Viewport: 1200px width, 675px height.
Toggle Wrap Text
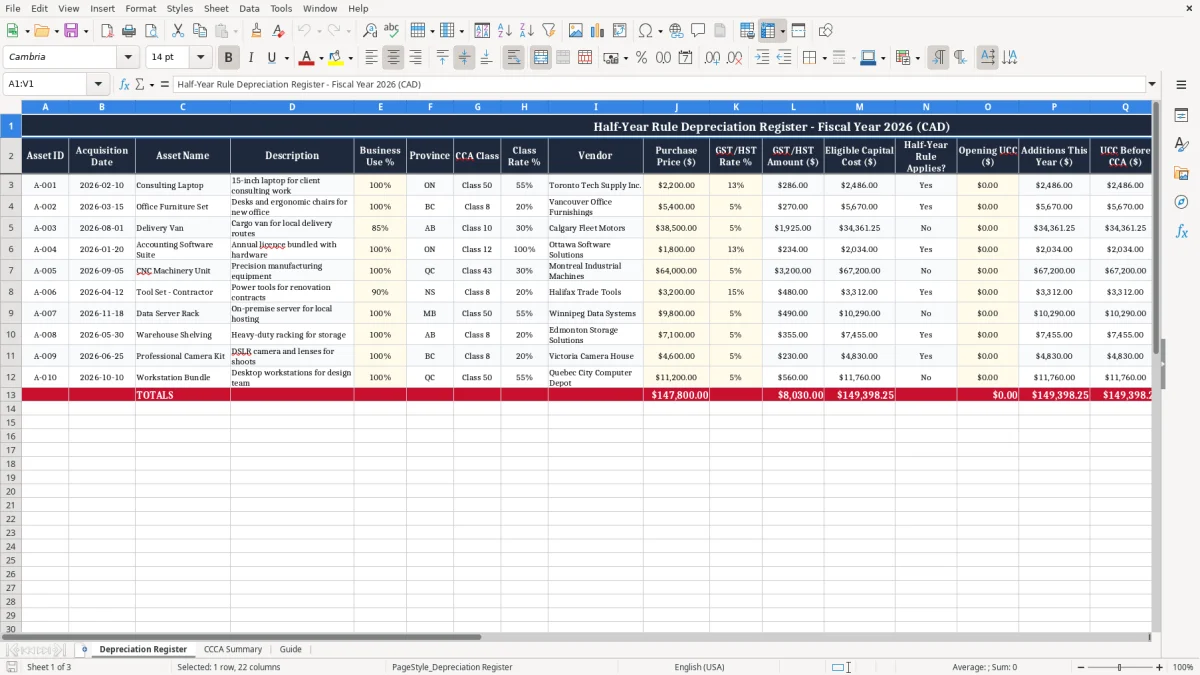513,58
